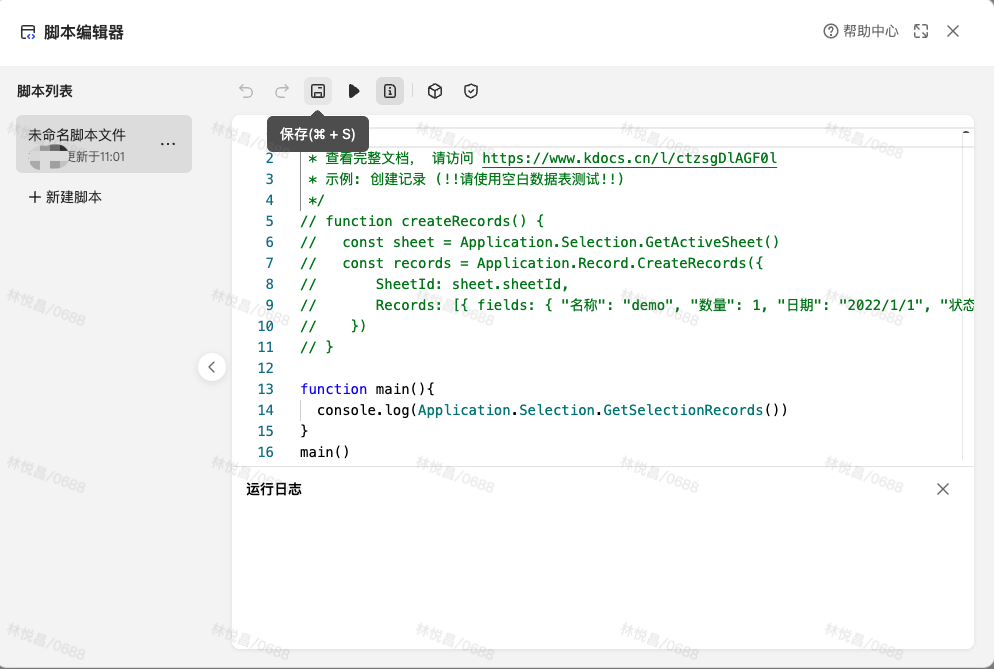Click the shield checkmark icon
The width and height of the screenshot is (994, 669).
pos(471,91)
